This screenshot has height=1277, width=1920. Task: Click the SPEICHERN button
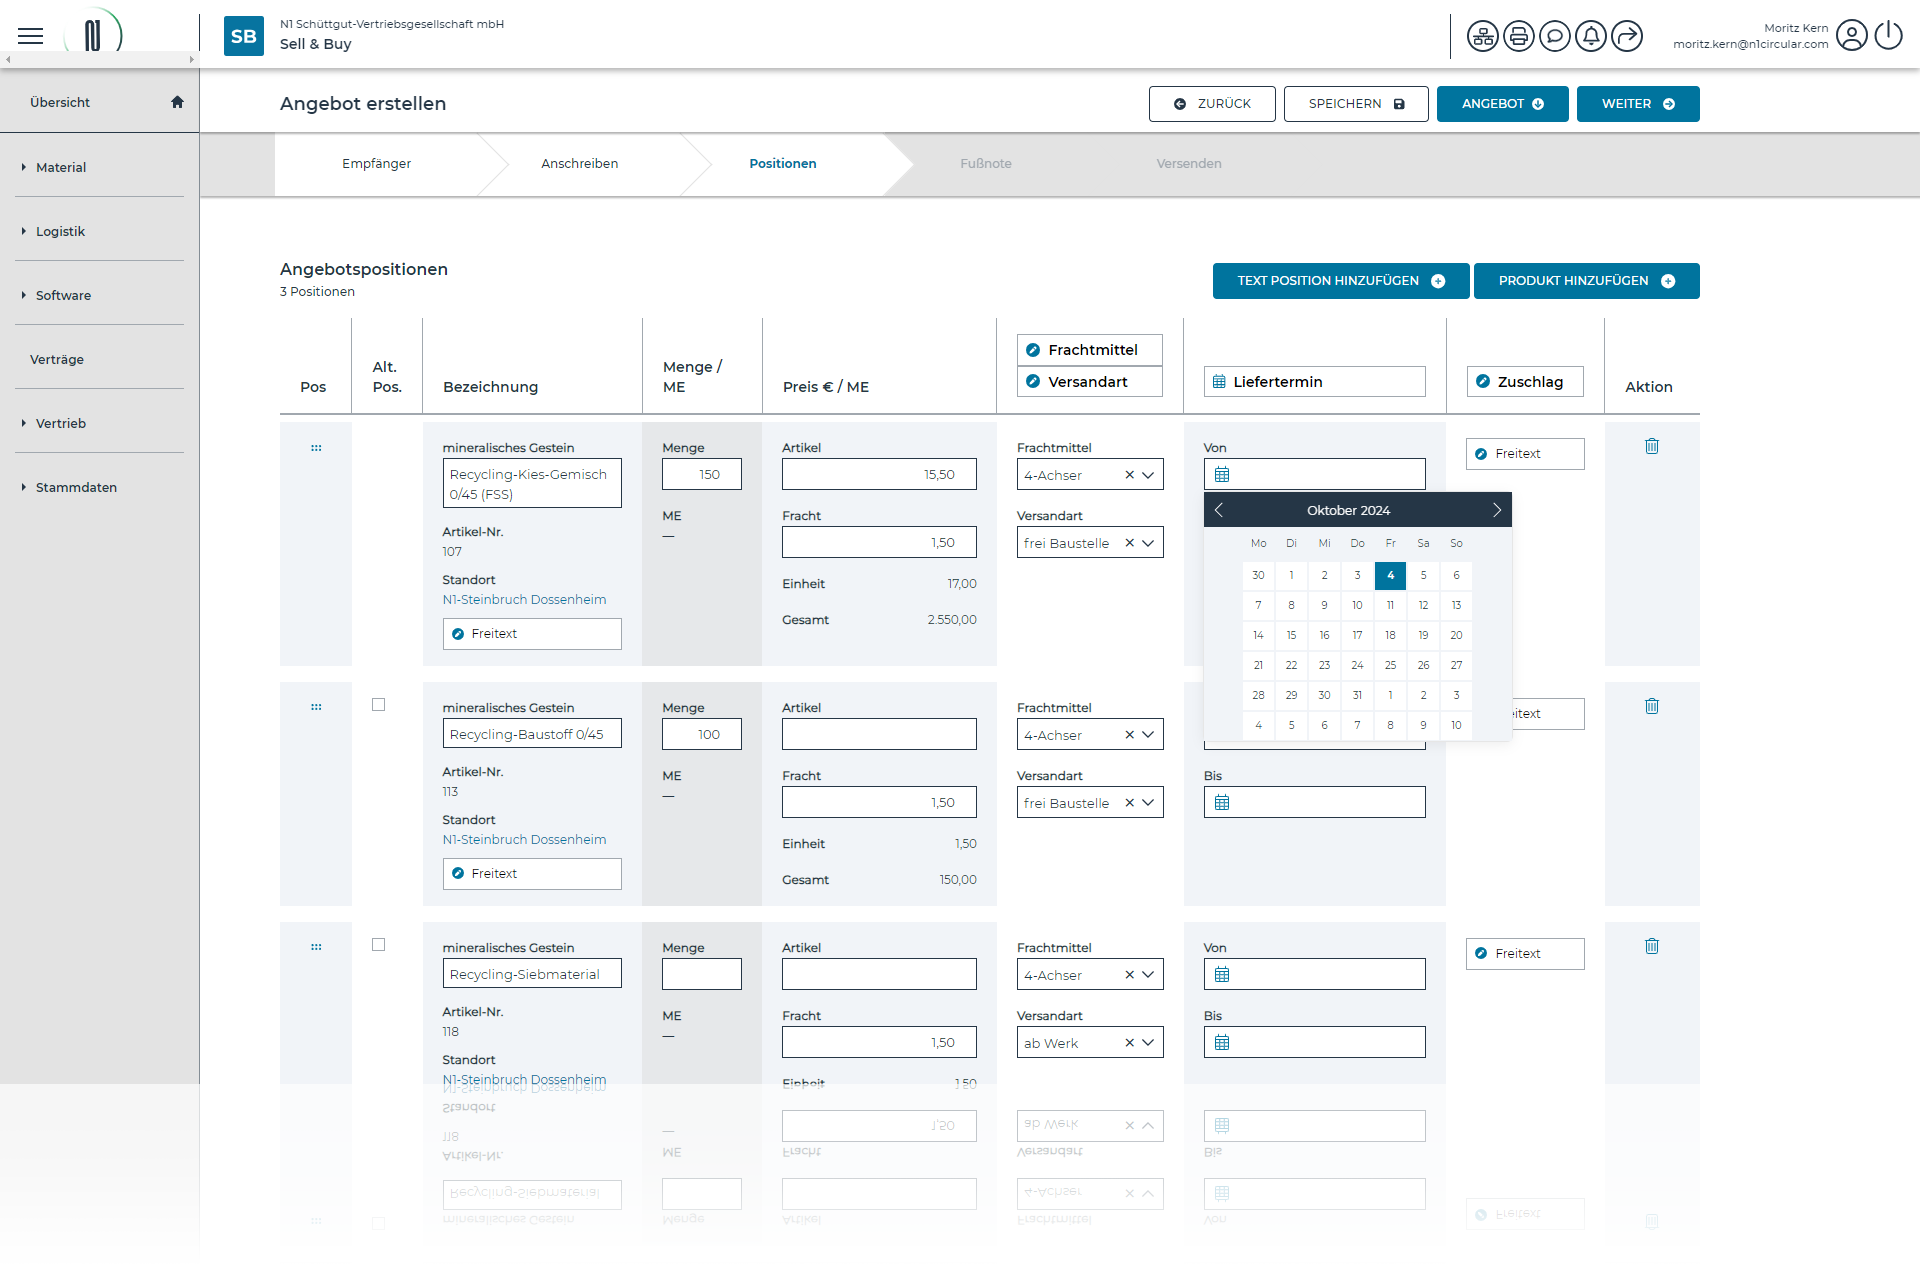1355,104
